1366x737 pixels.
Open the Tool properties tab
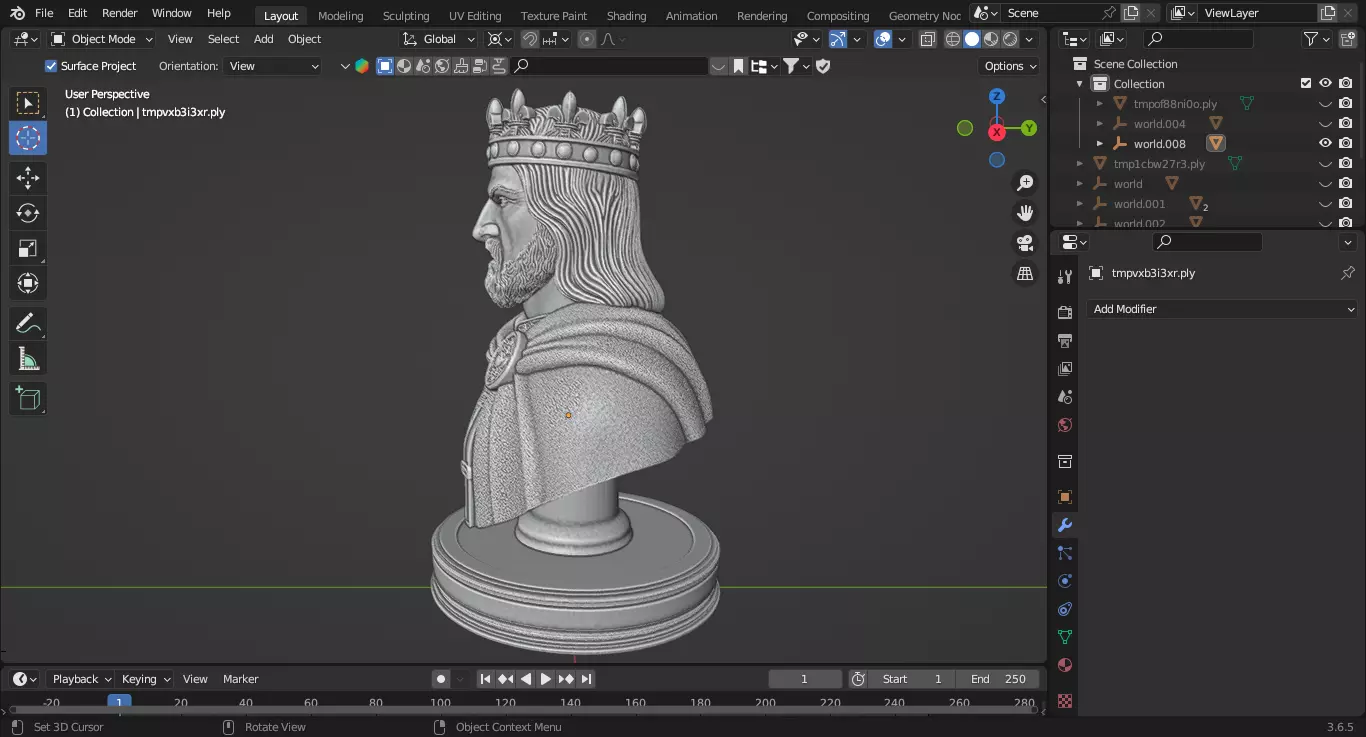(1065, 277)
